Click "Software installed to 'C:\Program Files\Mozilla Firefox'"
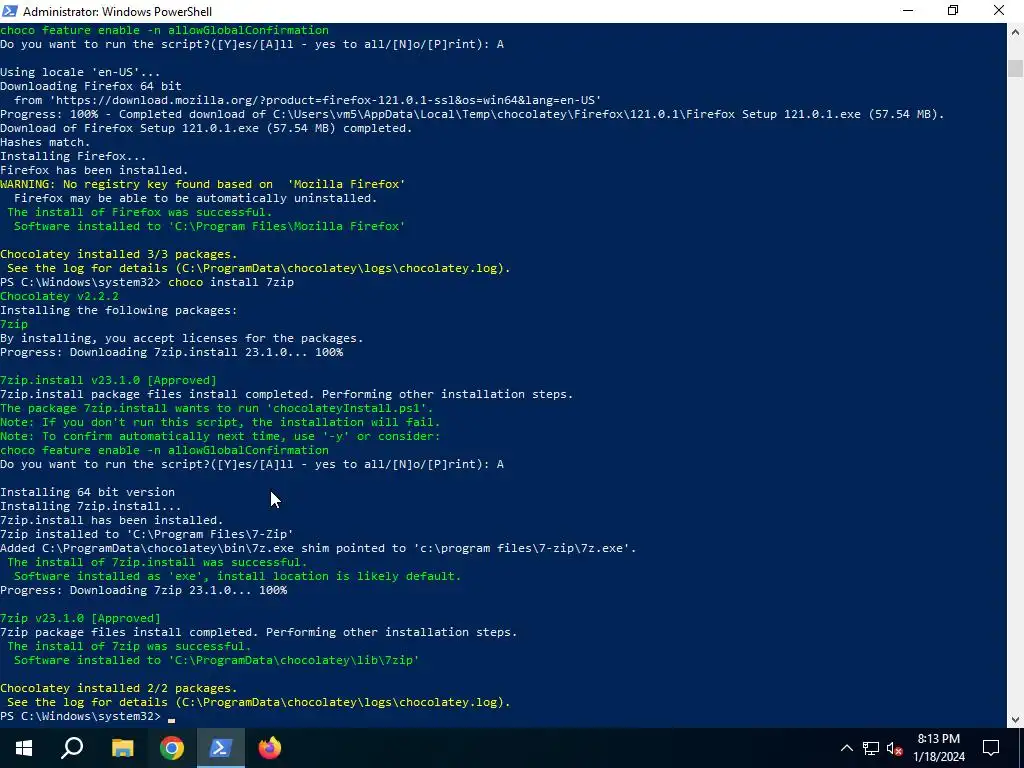Screen dimensions: 1024x768 coord(210,226)
